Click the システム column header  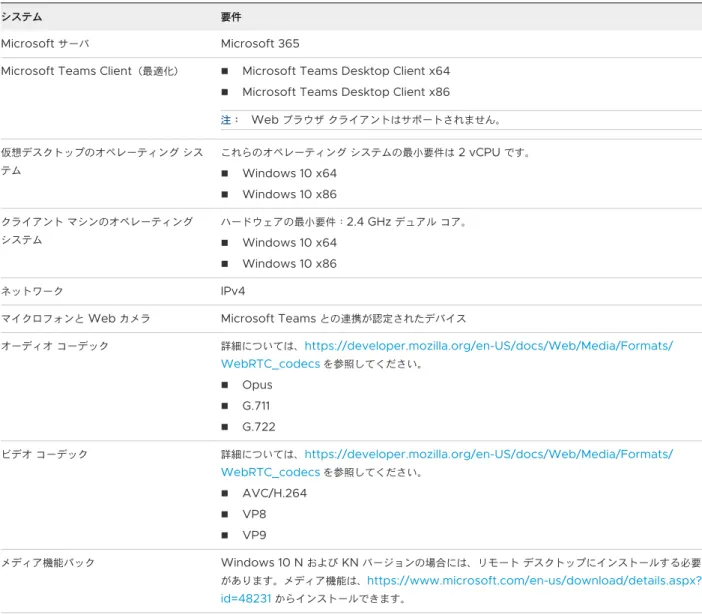point(21,17)
